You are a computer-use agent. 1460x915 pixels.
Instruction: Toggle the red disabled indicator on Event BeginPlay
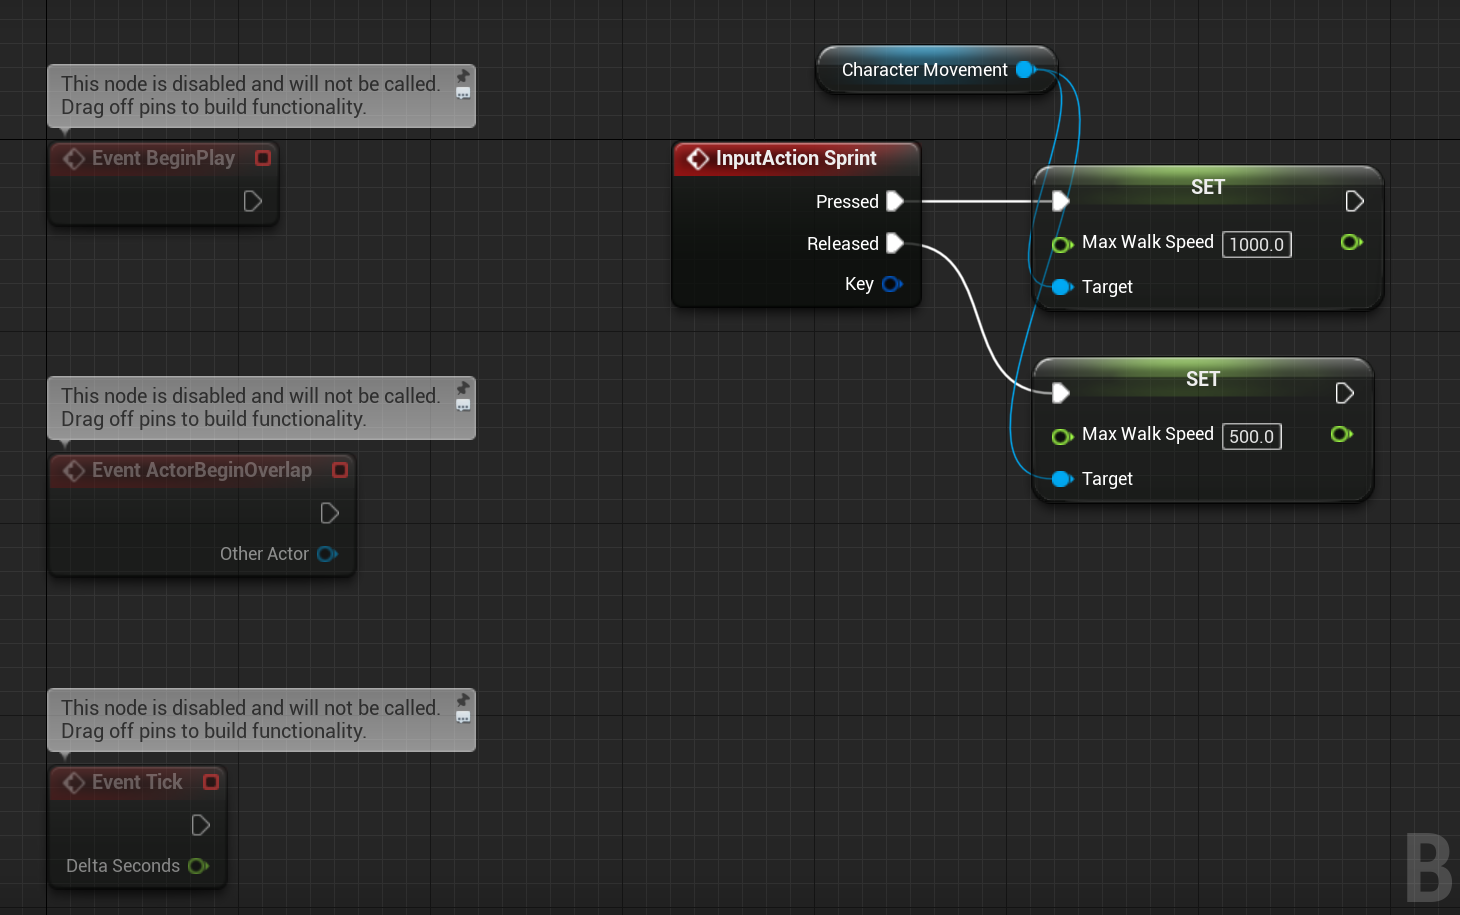click(x=262, y=158)
